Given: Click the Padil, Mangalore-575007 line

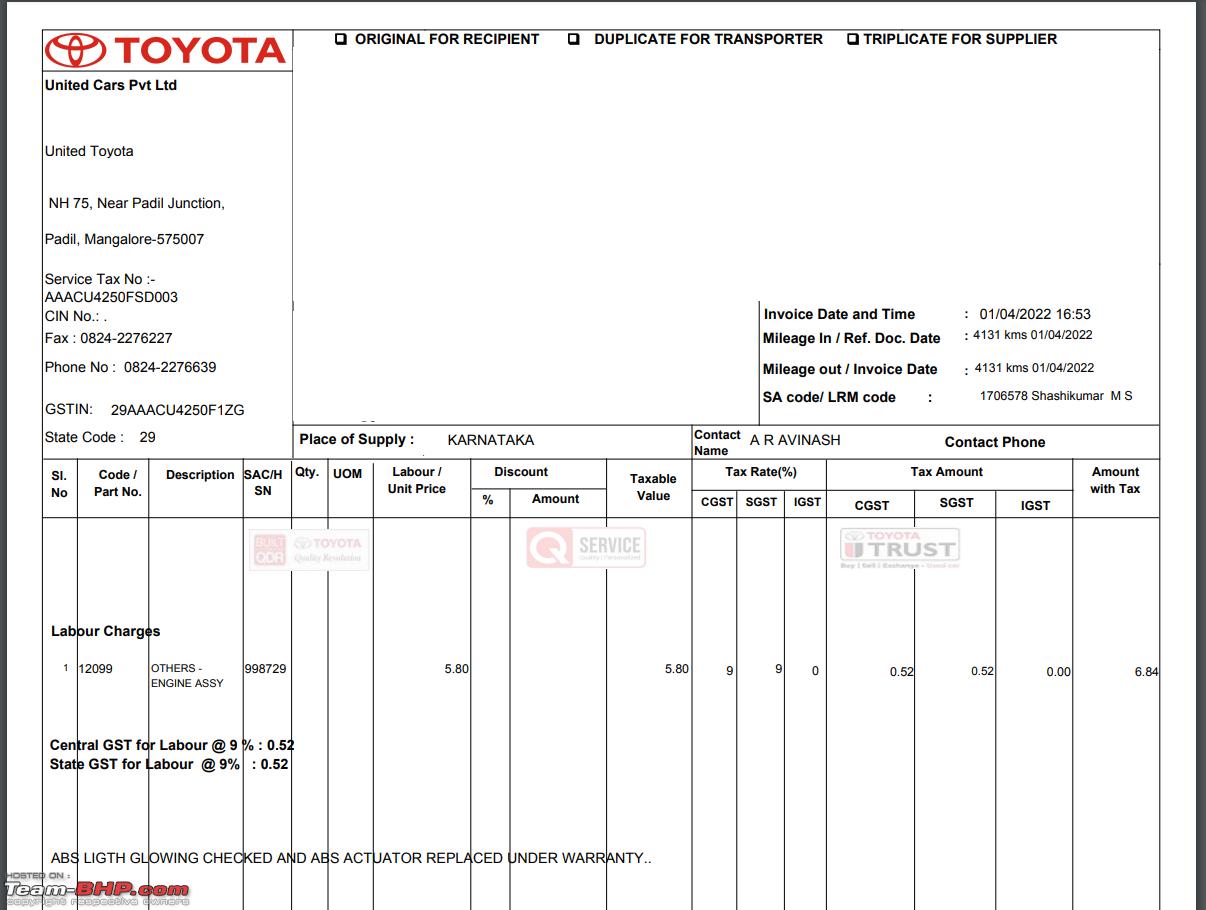Looking at the screenshot, I should [x=124, y=239].
